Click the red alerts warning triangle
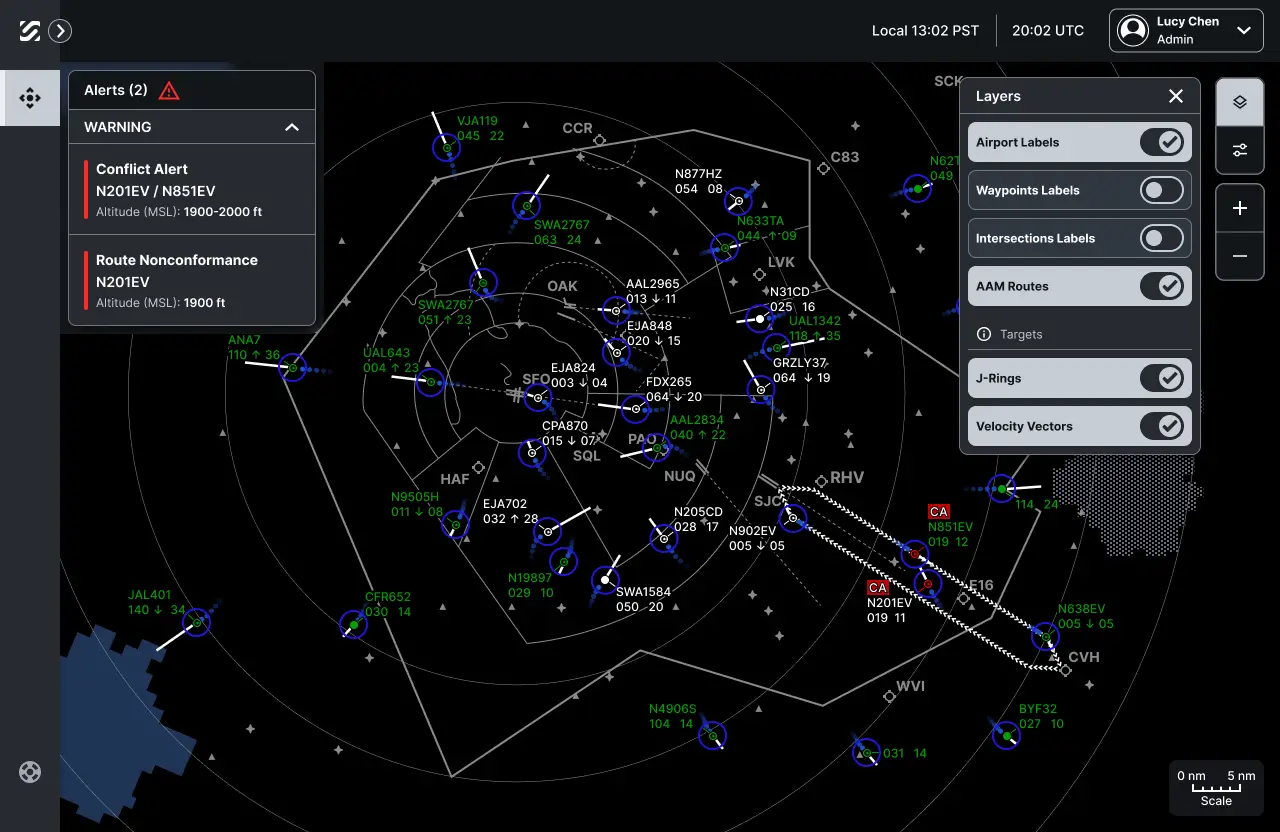The width and height of the screenshot is (1280, 832). coord(169,90)
